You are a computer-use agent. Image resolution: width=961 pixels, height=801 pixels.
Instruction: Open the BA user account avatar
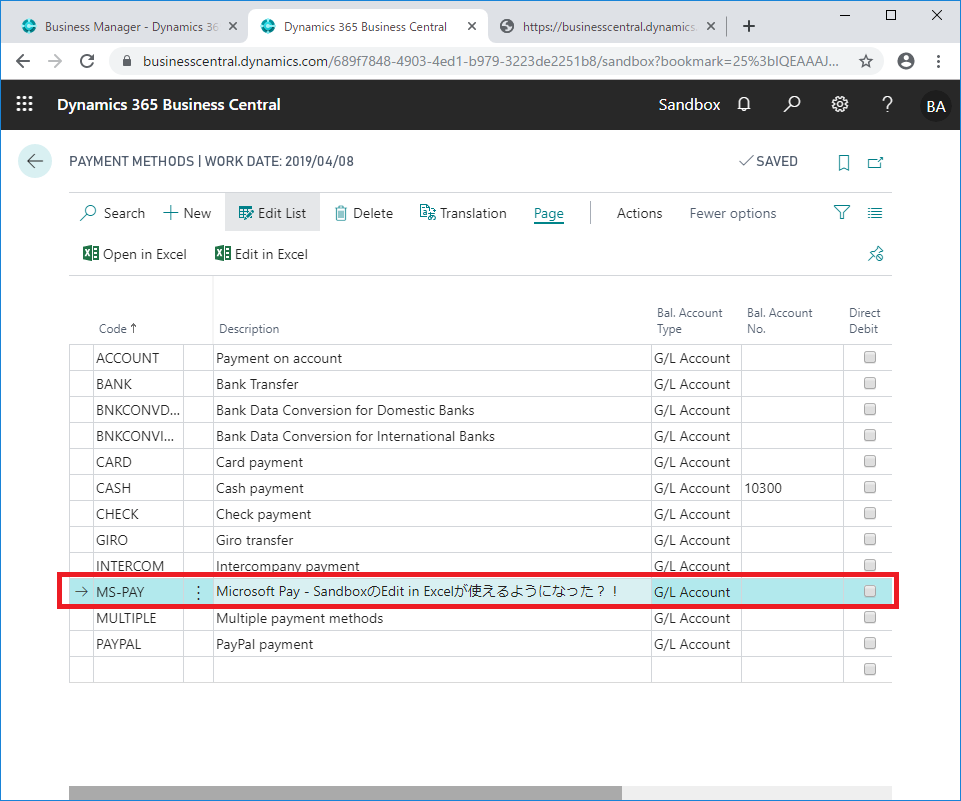pos(935,106)
